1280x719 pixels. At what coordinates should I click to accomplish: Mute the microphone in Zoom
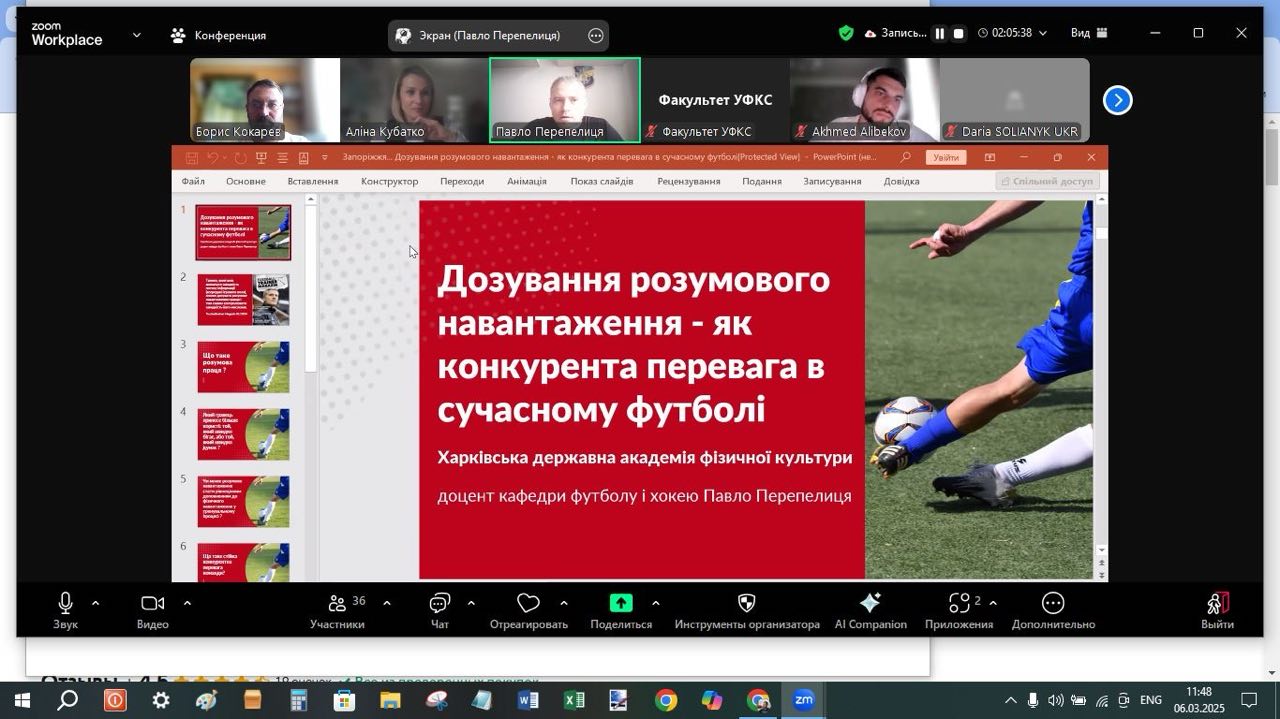[65, 604]
